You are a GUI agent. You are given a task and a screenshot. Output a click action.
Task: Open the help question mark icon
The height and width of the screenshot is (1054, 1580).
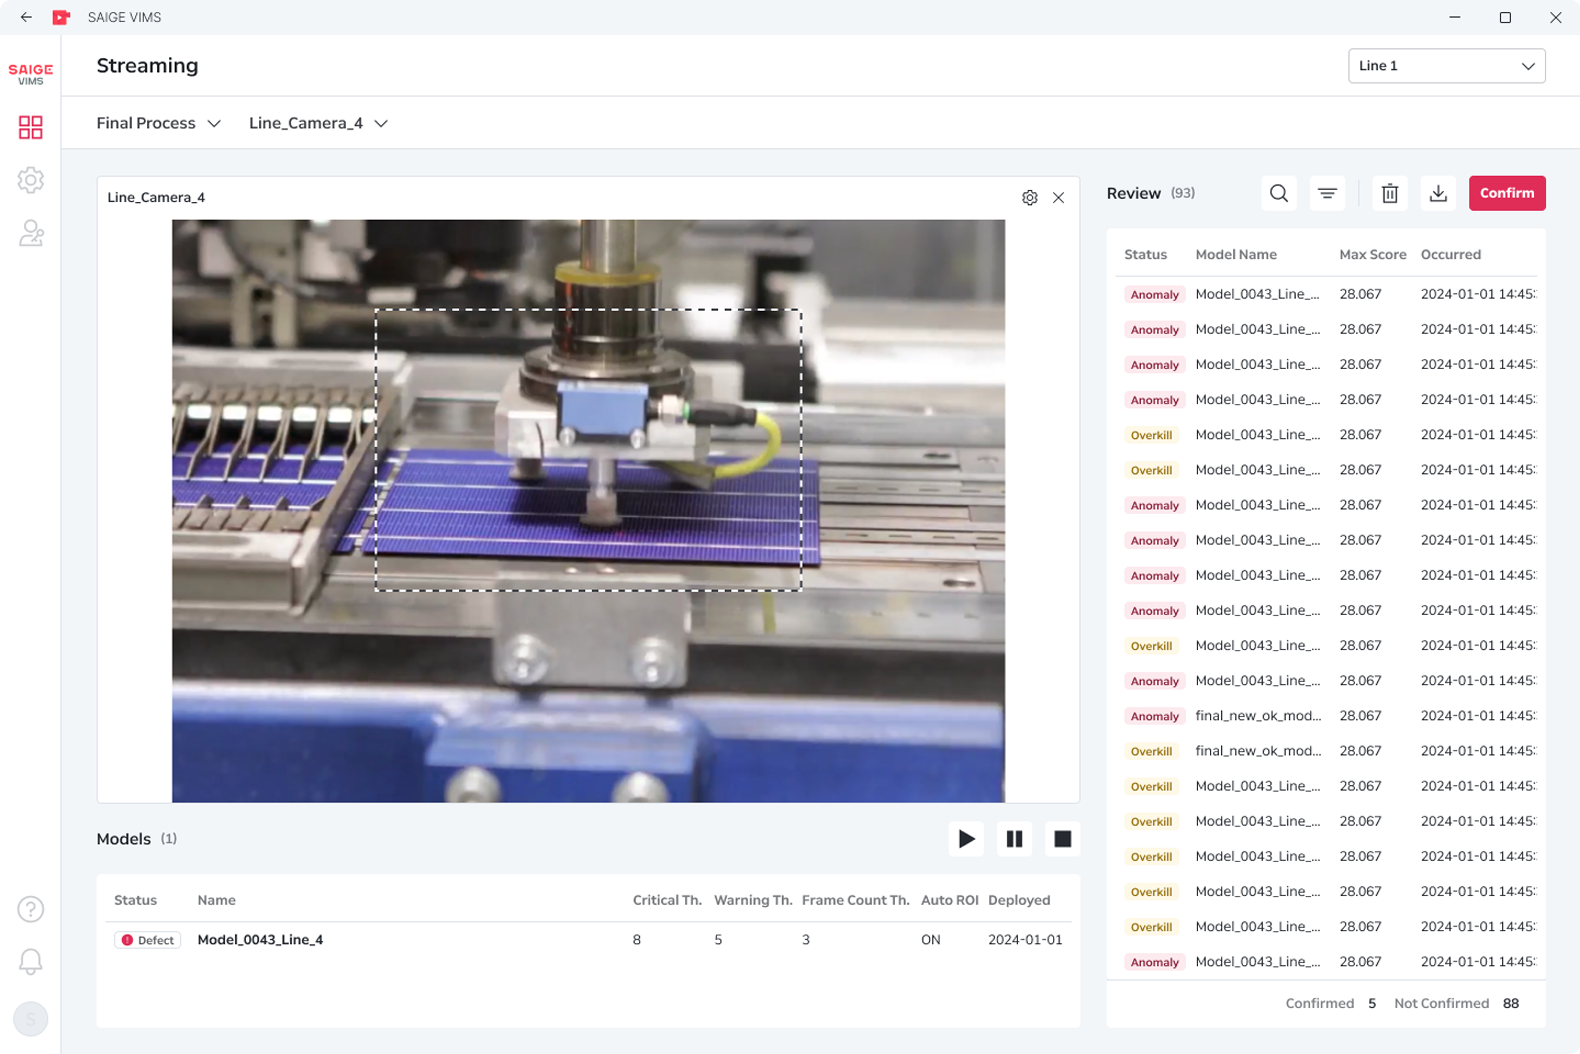pyautogui.click(x=30, y=909)
